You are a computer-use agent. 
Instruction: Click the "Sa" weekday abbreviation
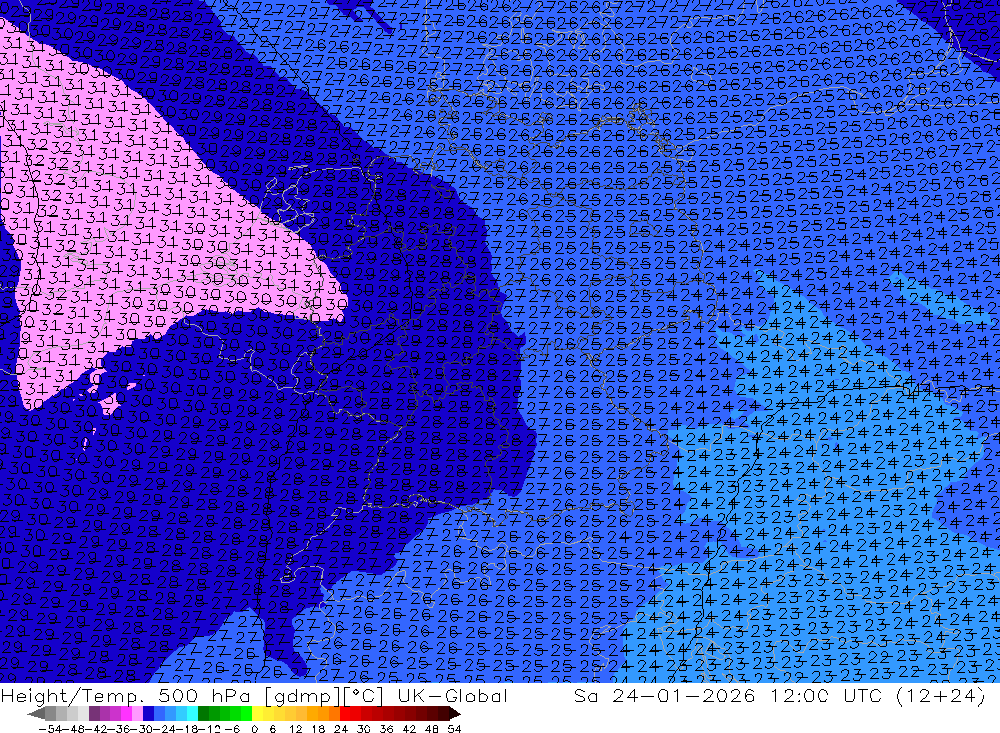click(x=585, y=696)
